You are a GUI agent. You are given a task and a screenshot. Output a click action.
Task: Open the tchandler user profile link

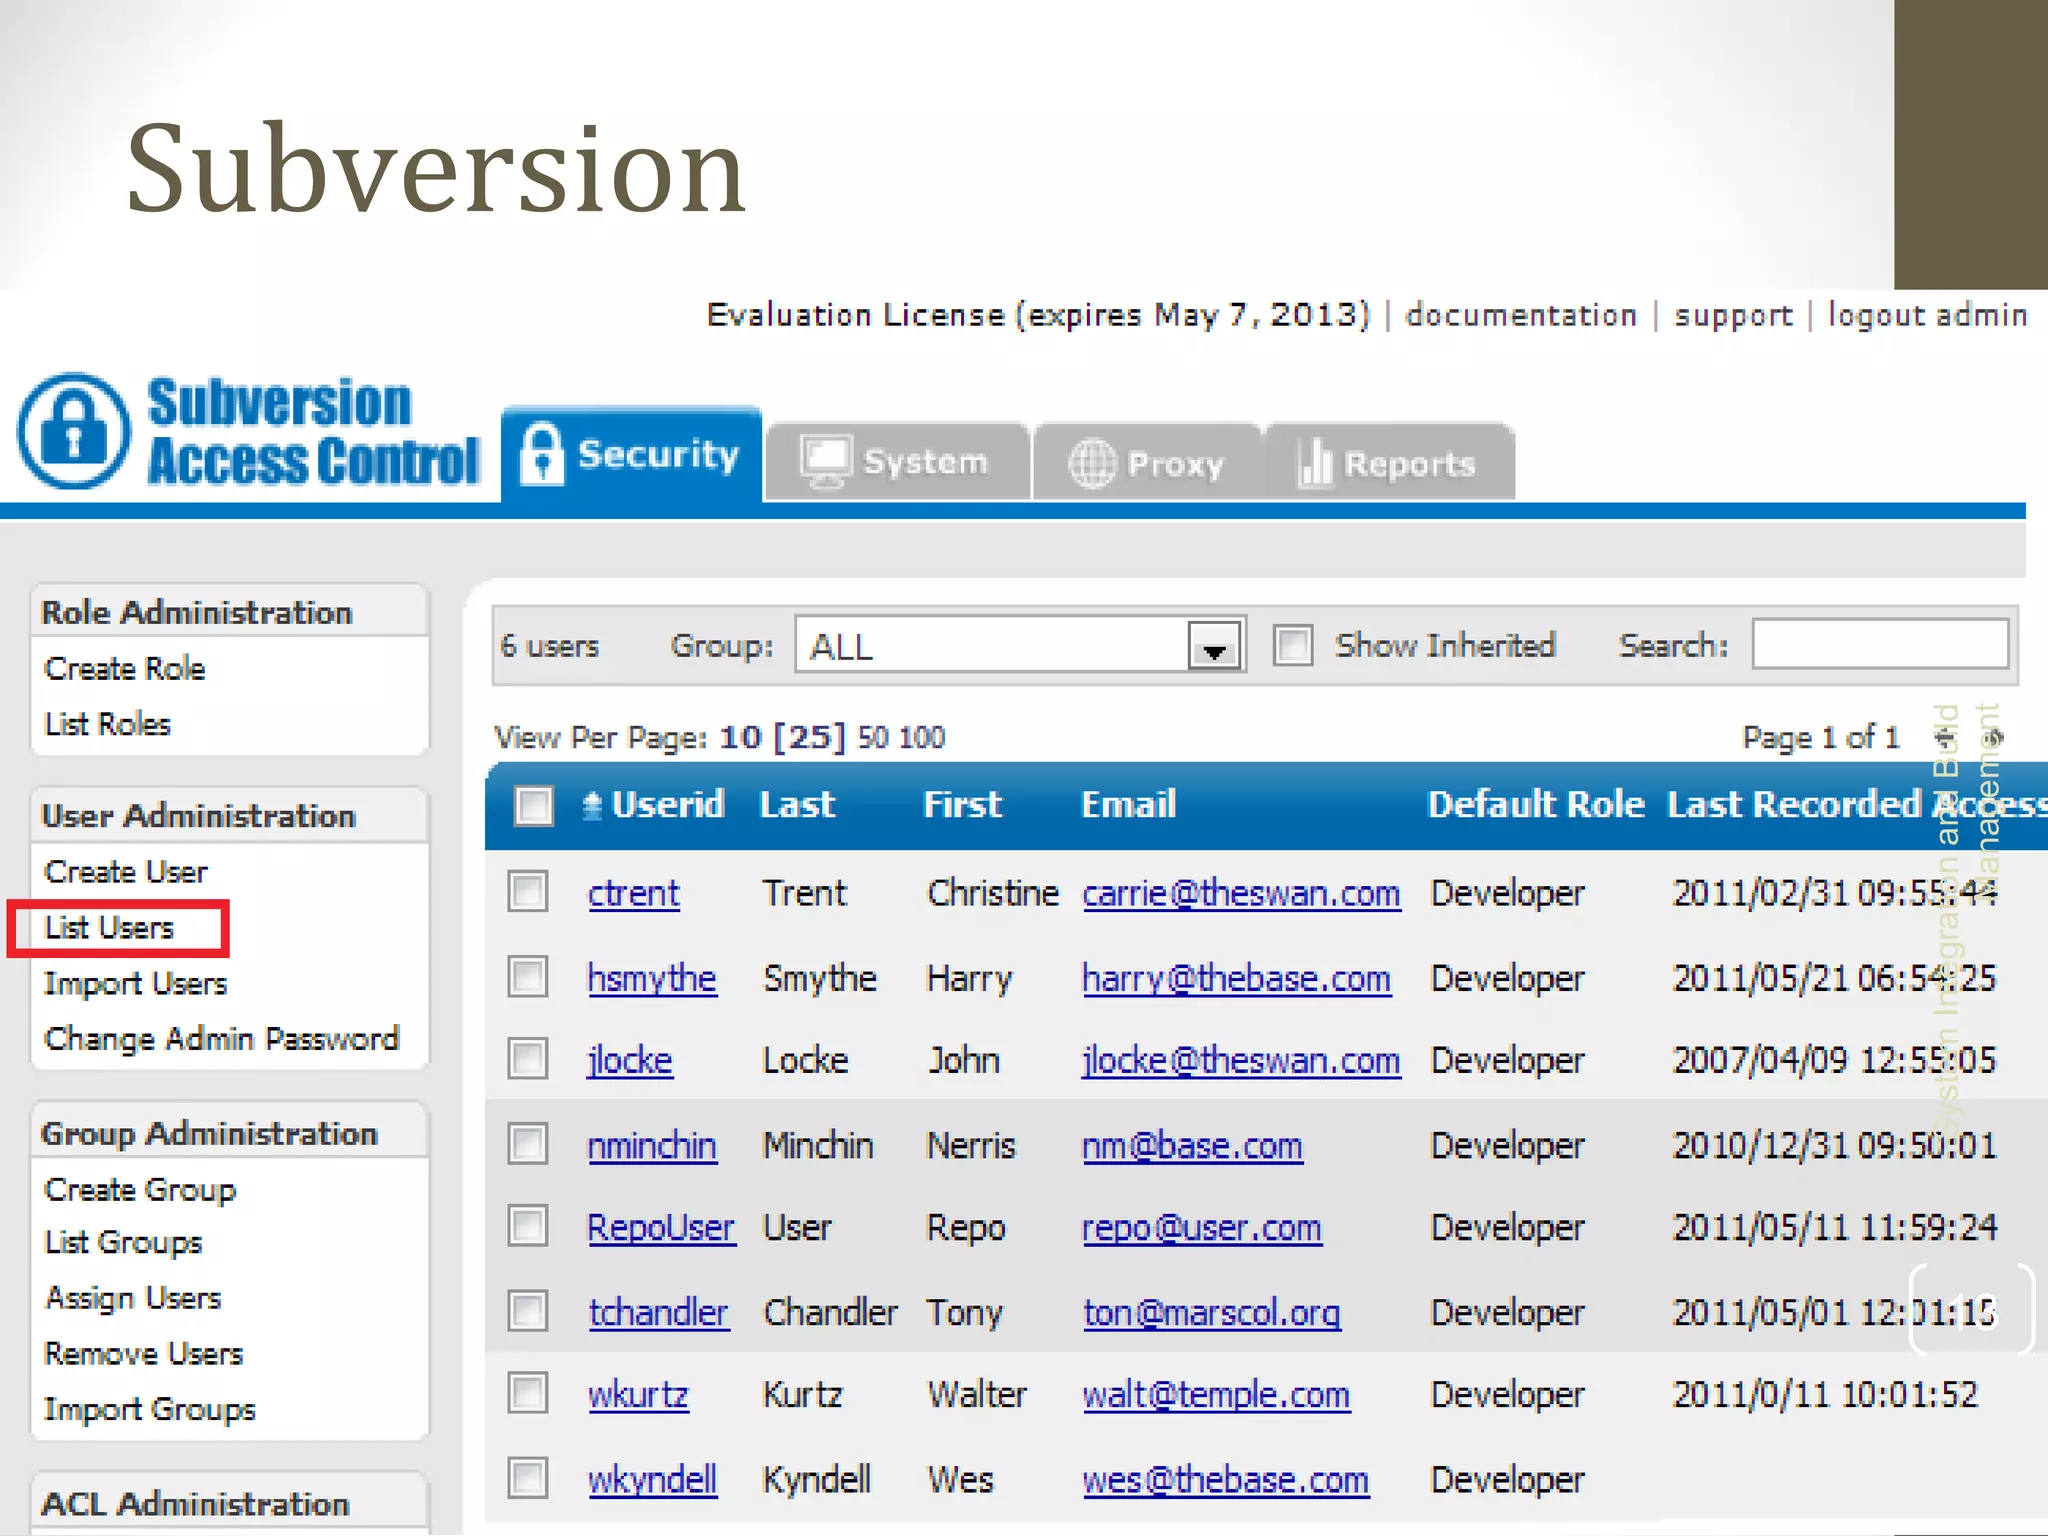(x=659, y=1312)
